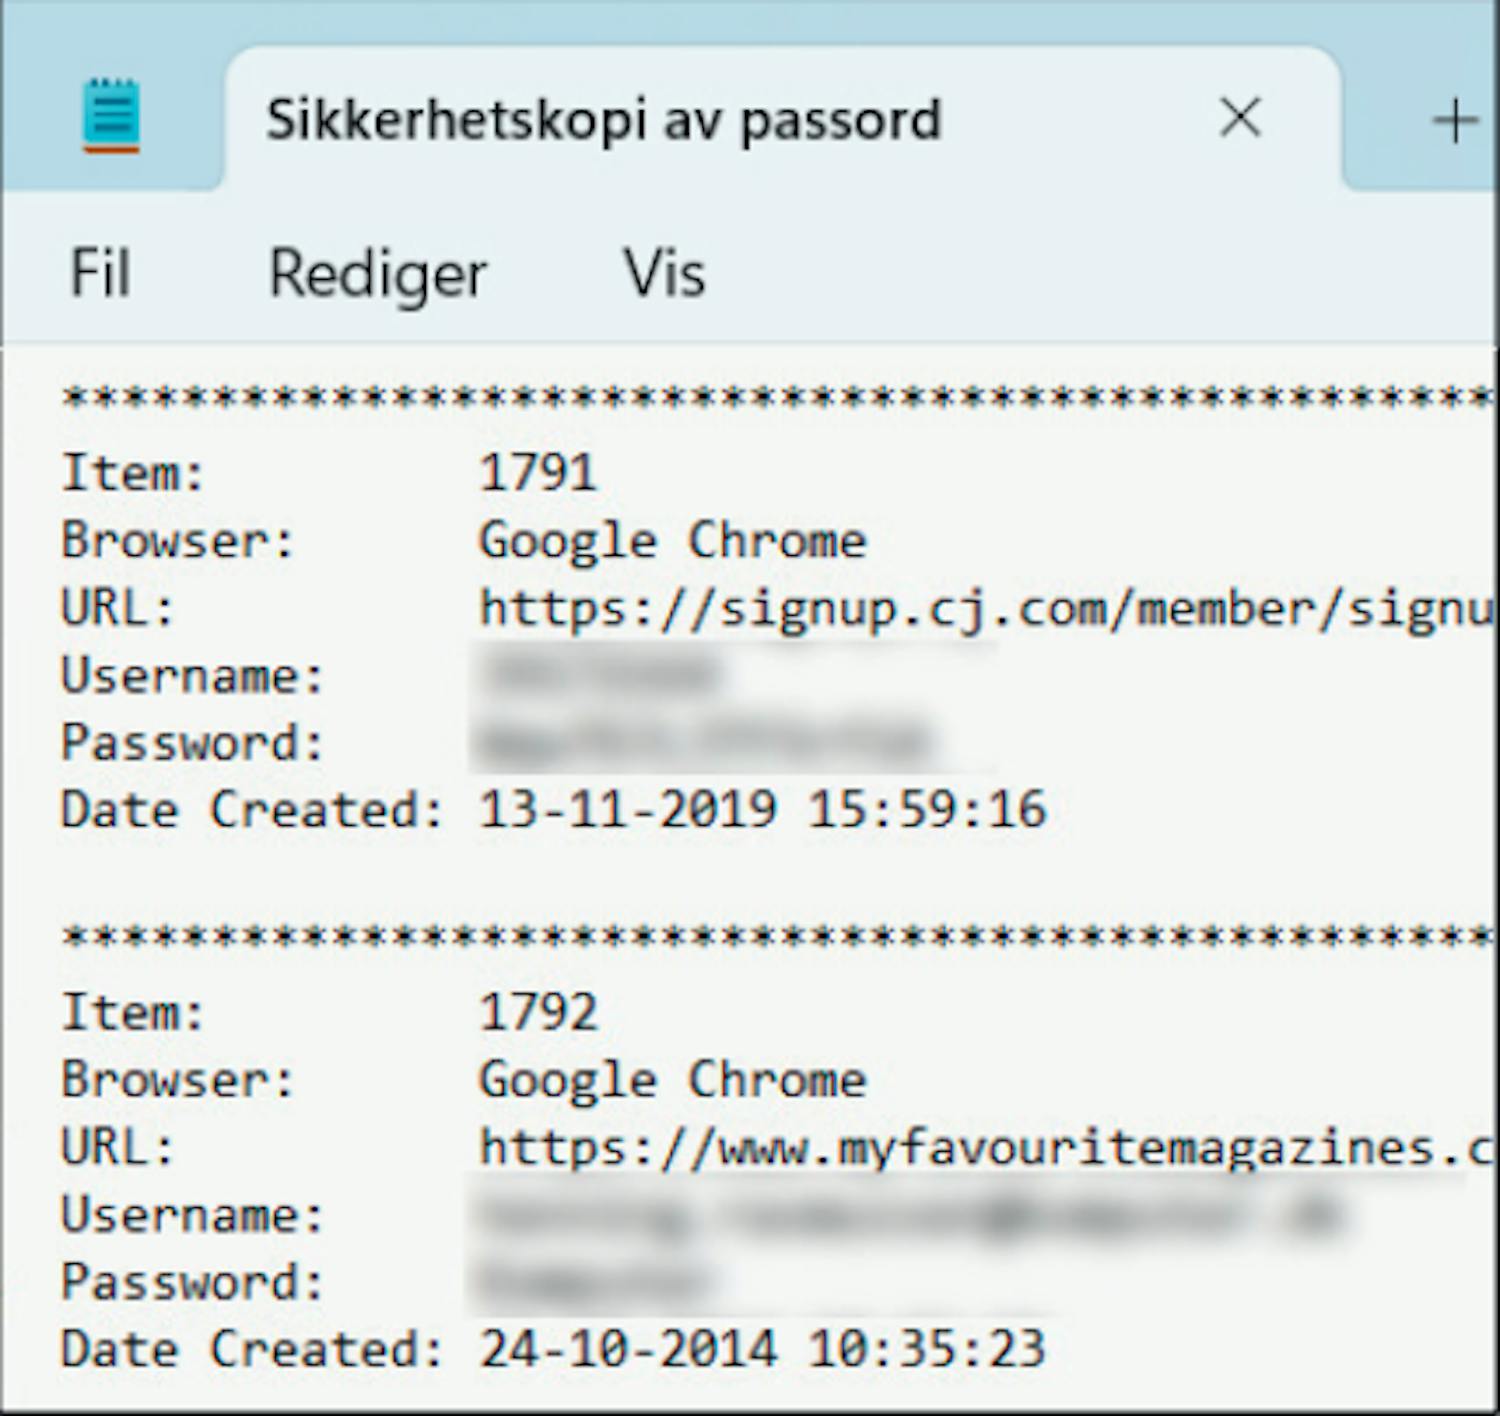Click the Notepad app icon
Viewport: 1500px width, 1416px height.
pyautogui.click(x=111, y=116)
